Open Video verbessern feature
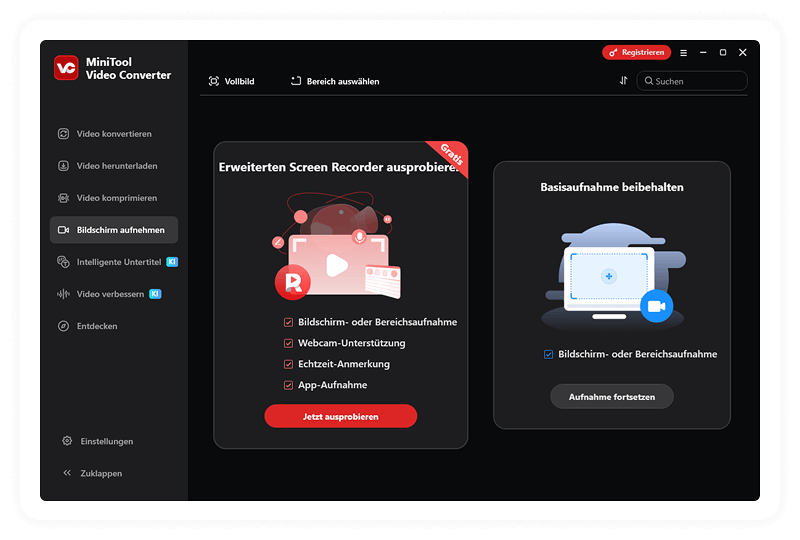Viewport: 800px width, 540px height. [114, 294]
